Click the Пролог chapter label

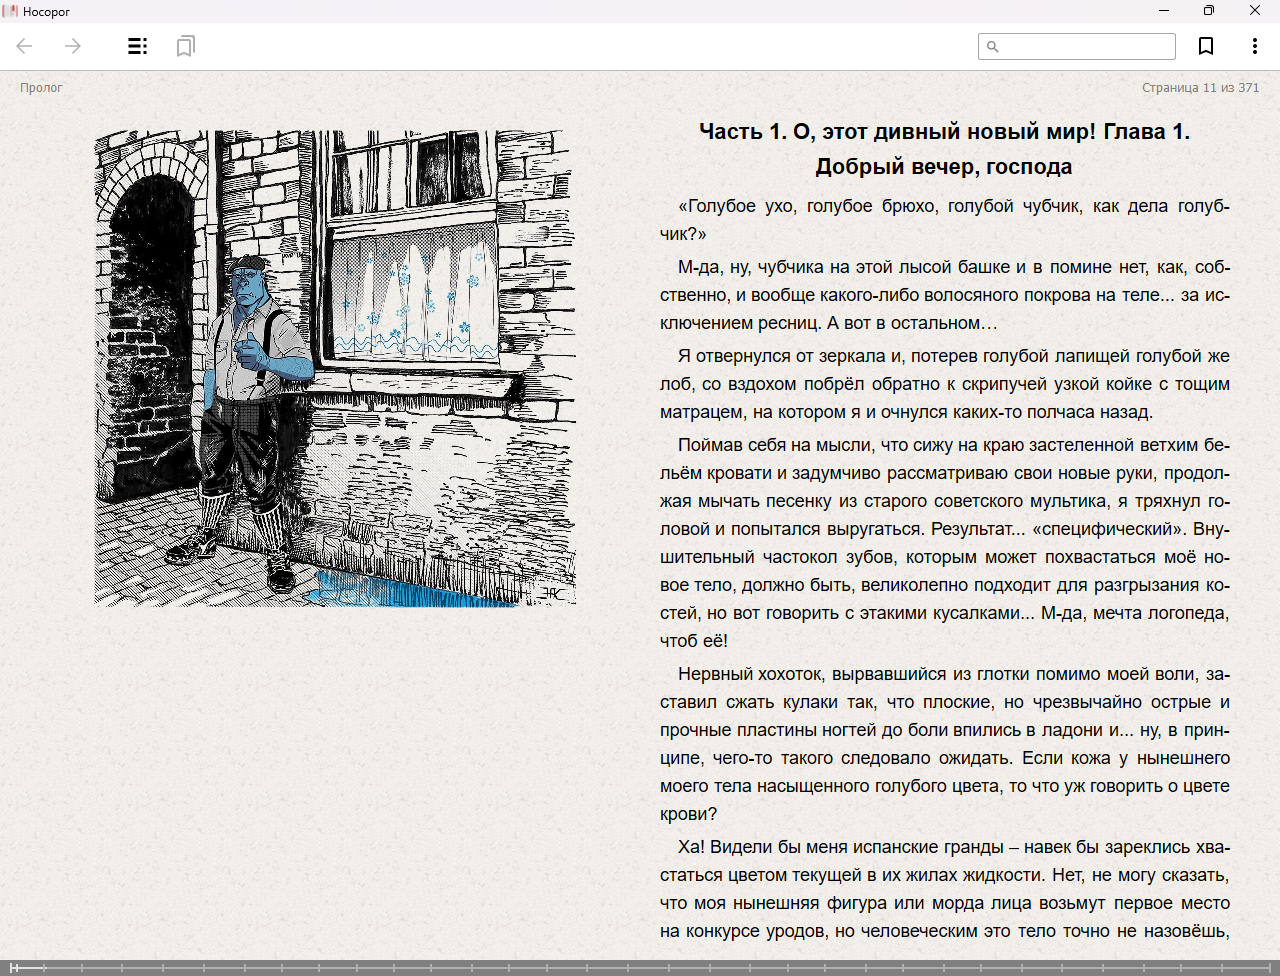pyautogui.click(x=41, y=88)
